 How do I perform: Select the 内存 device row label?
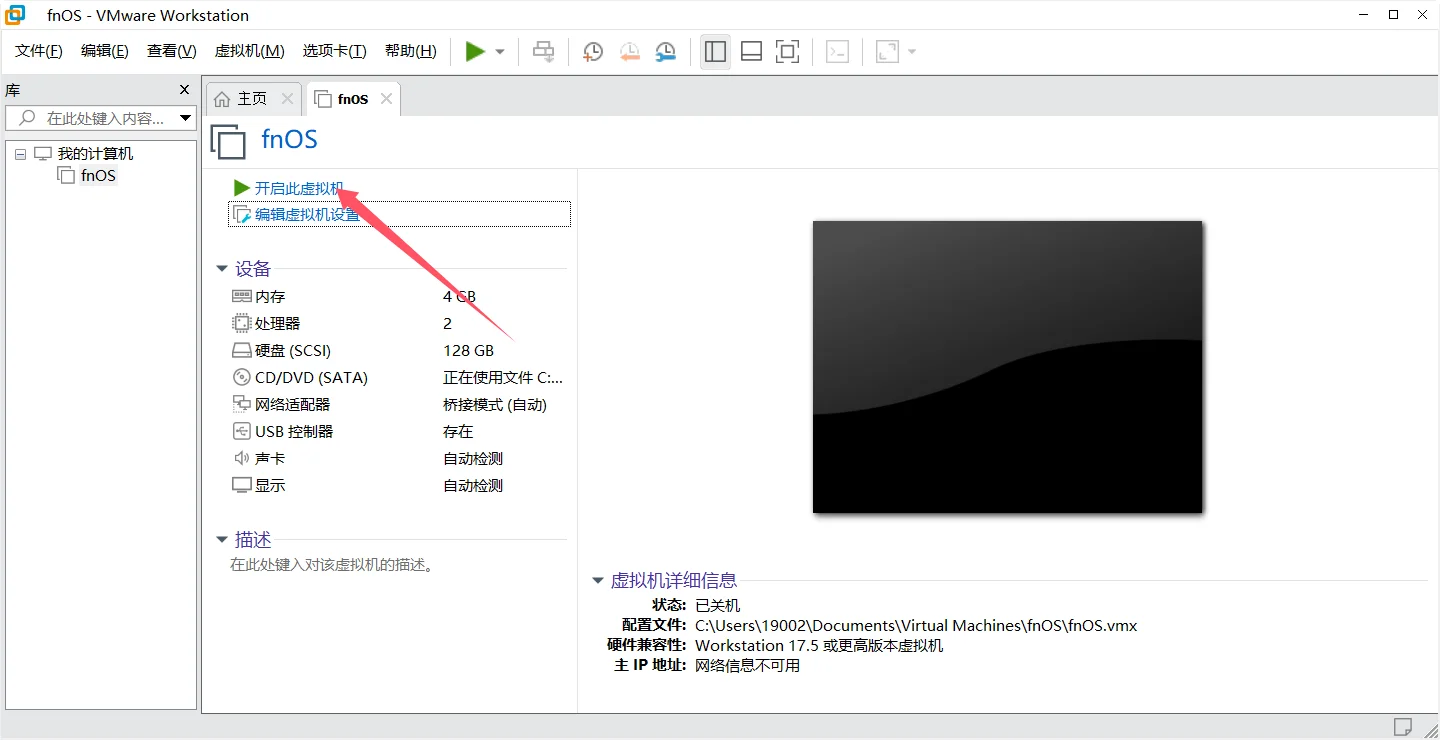click(x=270, y=297)
